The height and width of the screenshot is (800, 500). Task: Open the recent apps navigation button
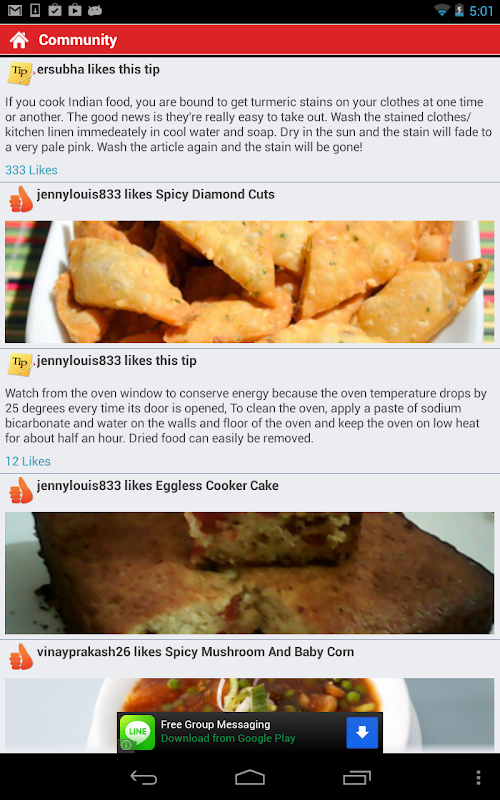coord(357,777)
